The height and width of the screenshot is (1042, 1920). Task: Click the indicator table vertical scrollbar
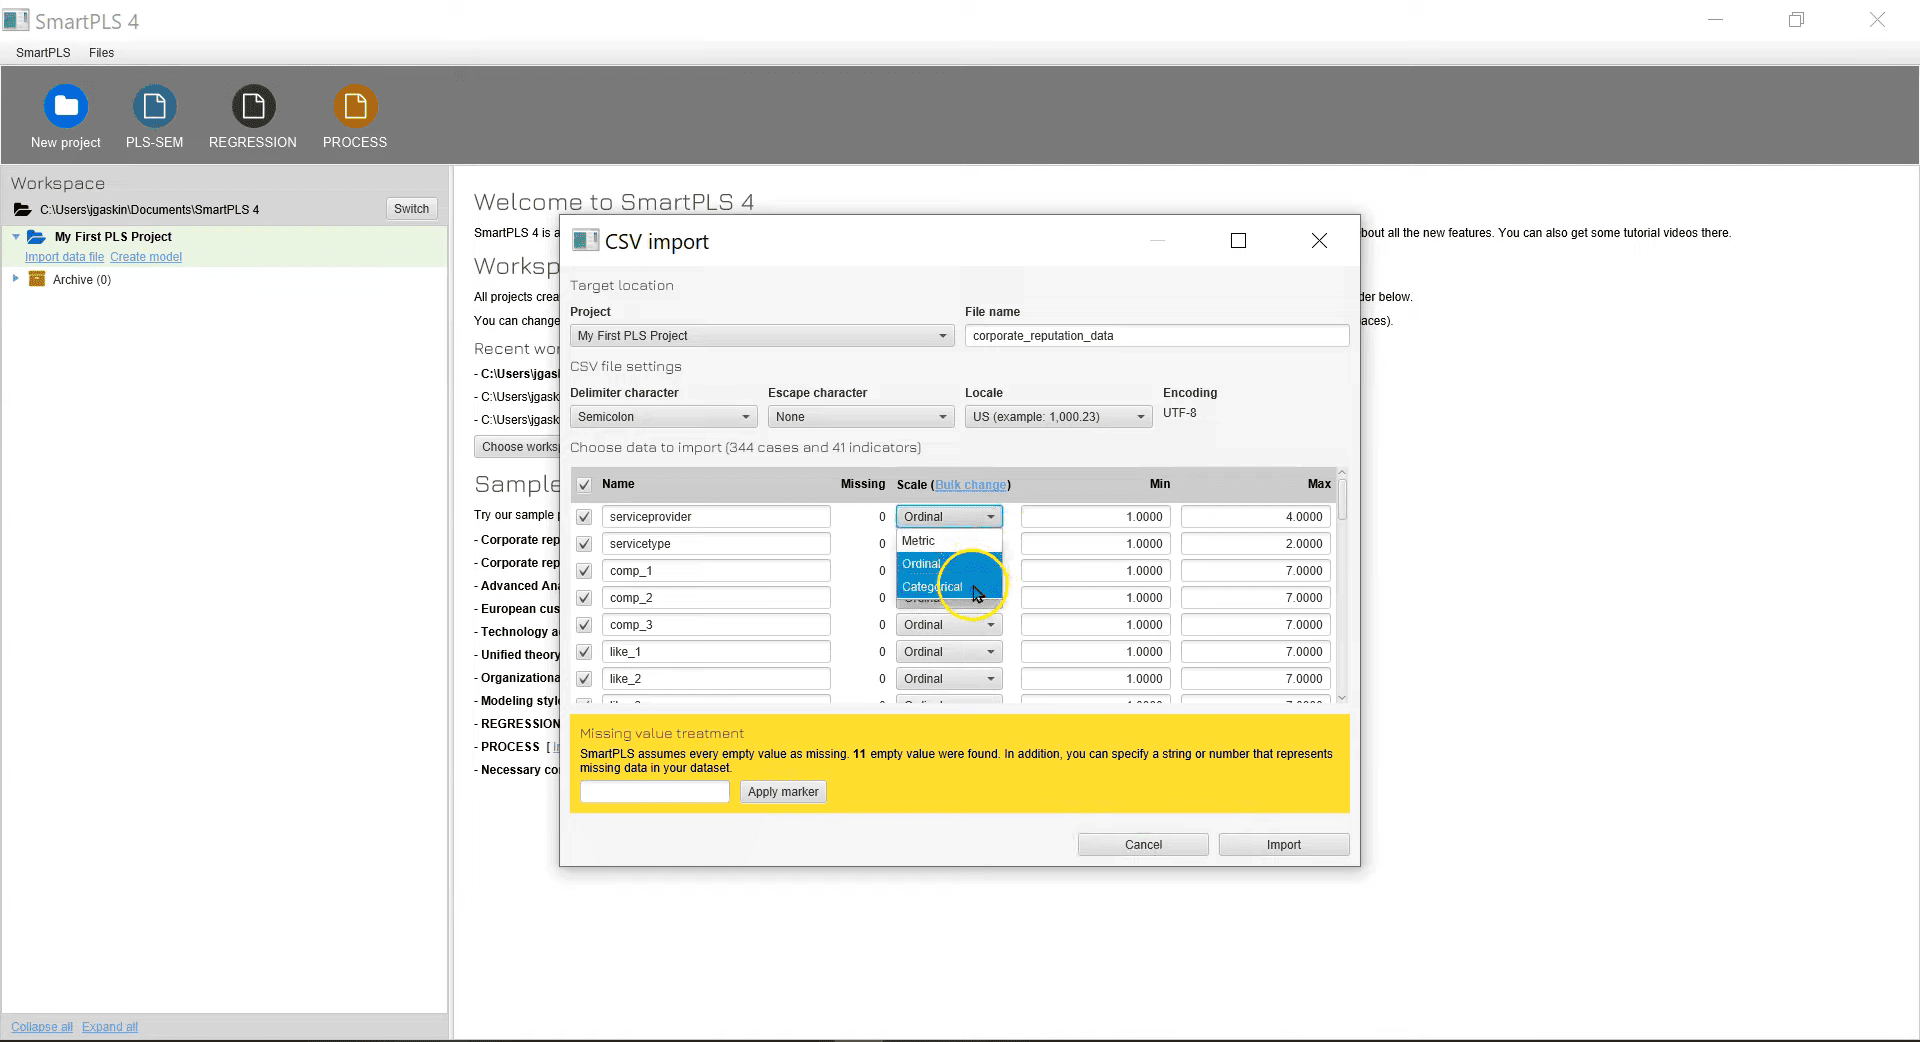(x=1342, y=500)
